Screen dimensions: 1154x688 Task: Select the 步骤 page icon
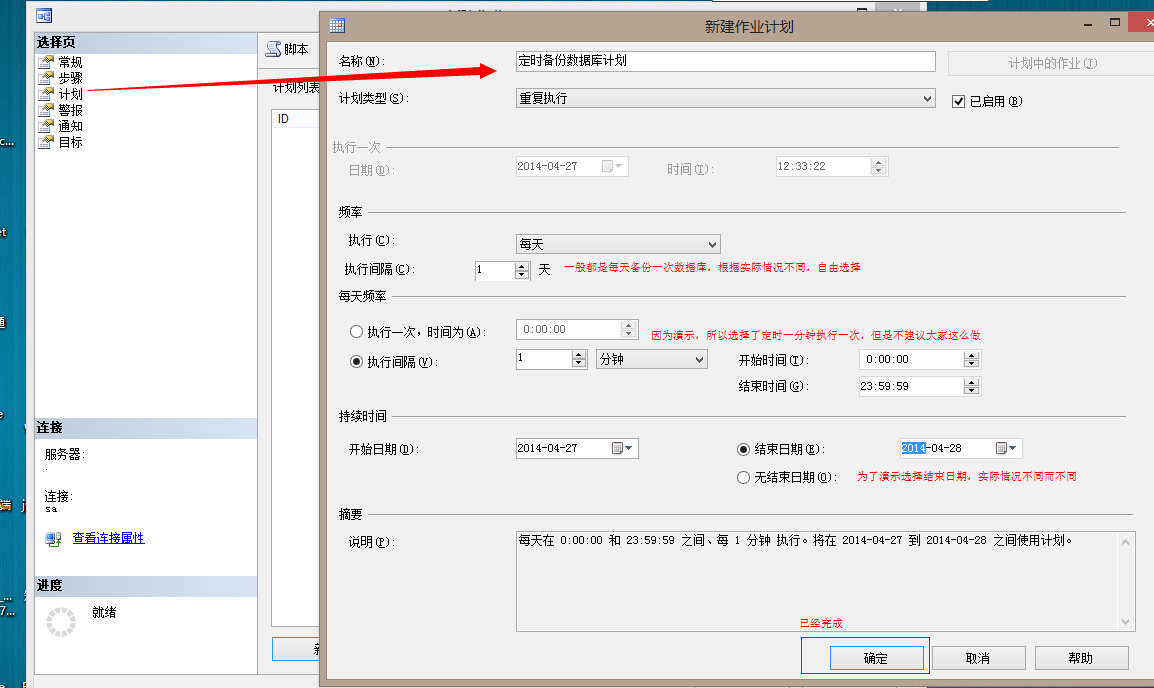tap(46, 78)
